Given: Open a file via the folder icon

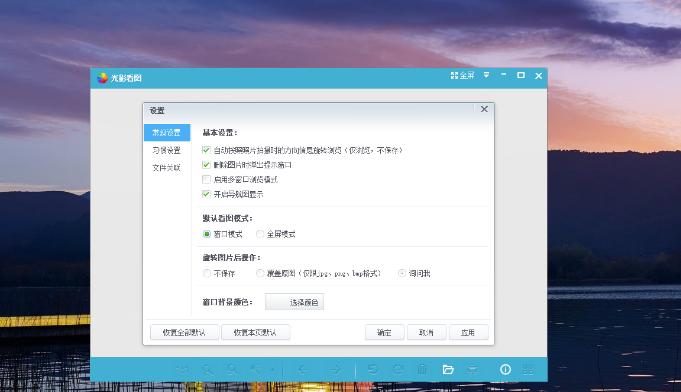Looking at the screenshot, I should (448, 370).
